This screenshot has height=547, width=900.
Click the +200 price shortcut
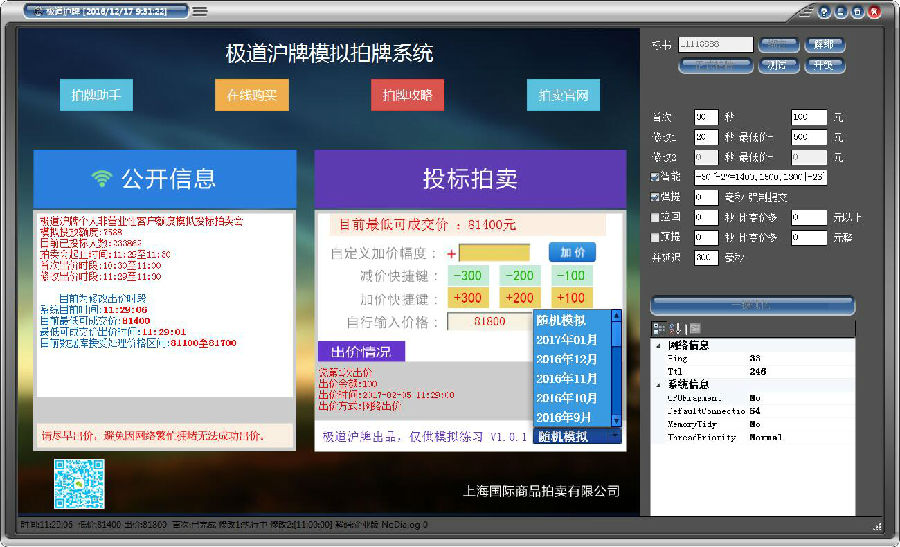(519, 298)
